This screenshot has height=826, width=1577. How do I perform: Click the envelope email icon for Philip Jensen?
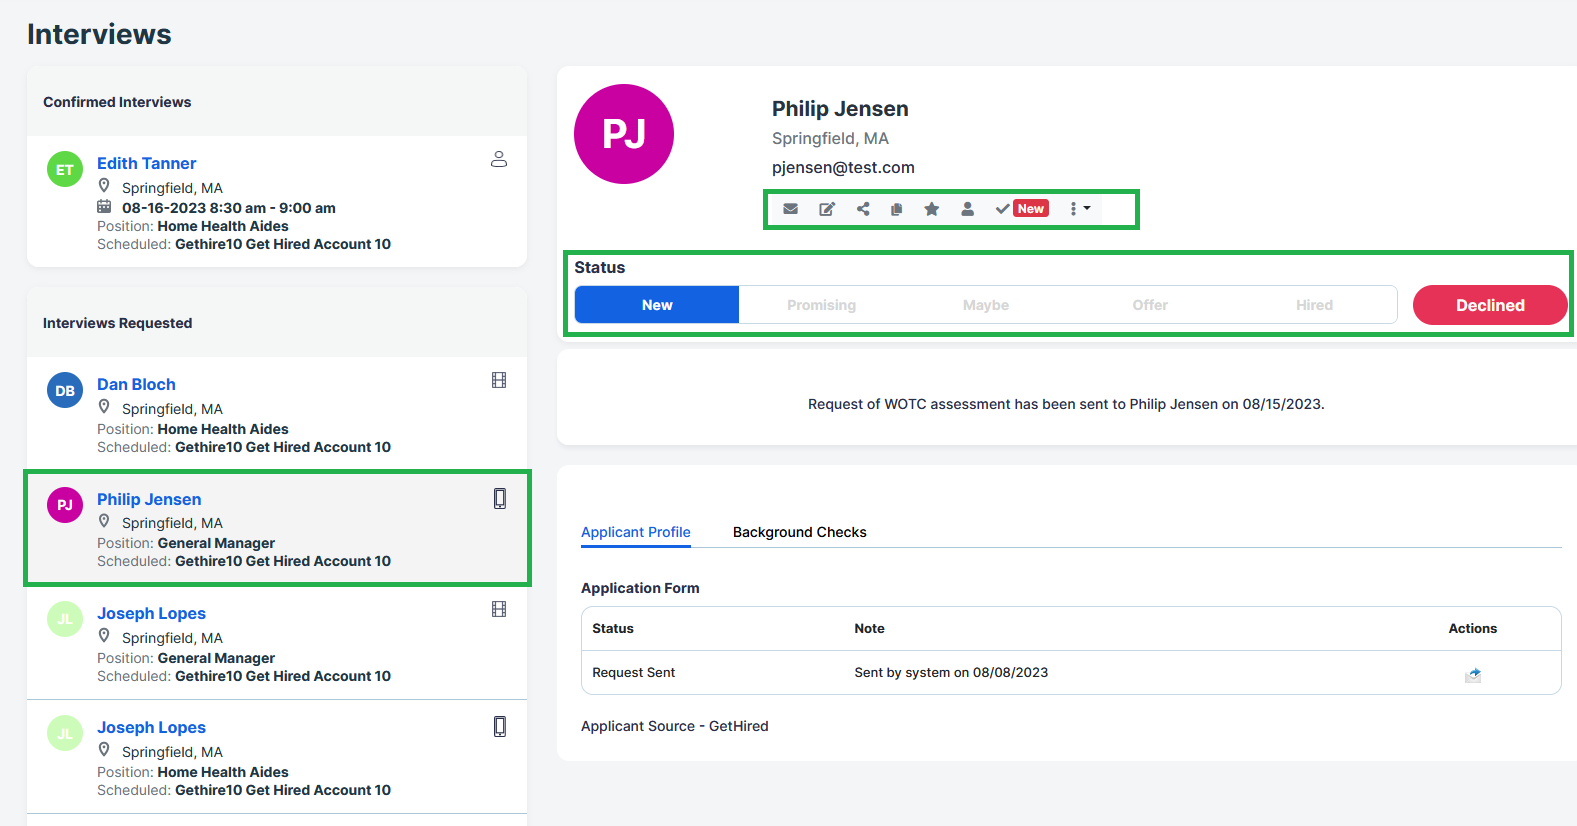tap(790, 209)
